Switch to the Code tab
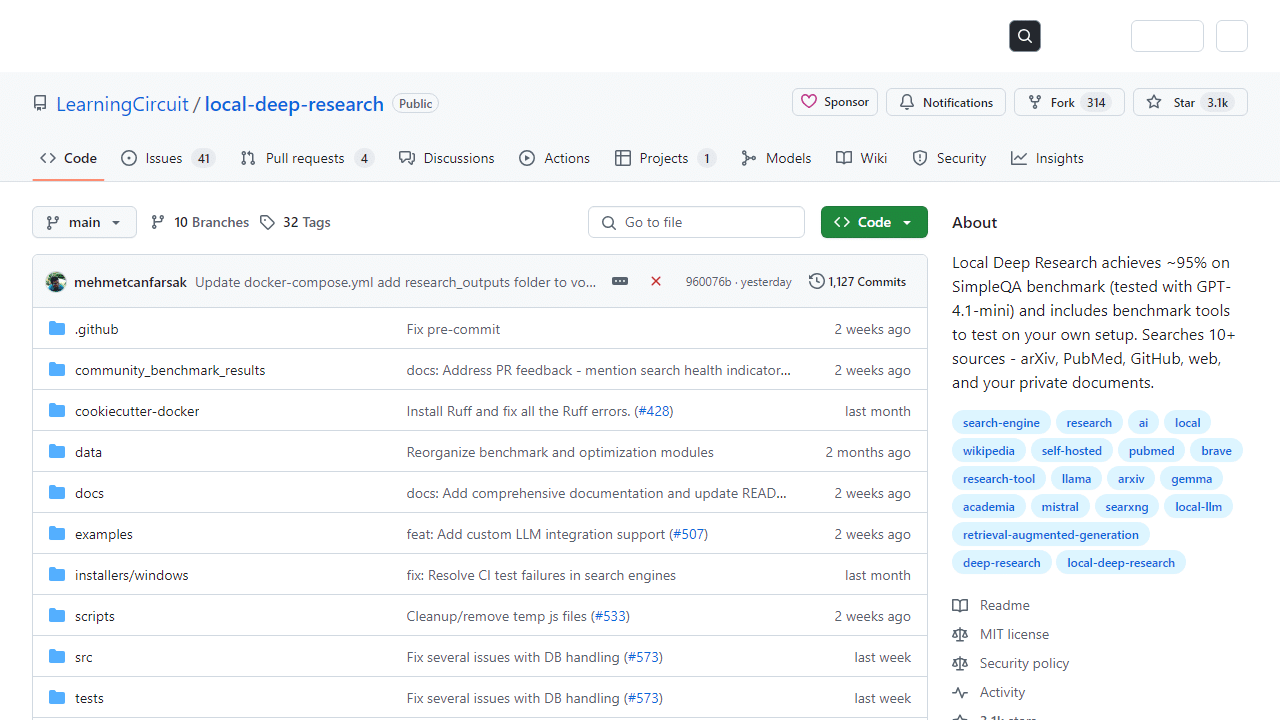This screenshot has width=1280, height=720. (x=68, y=158)
